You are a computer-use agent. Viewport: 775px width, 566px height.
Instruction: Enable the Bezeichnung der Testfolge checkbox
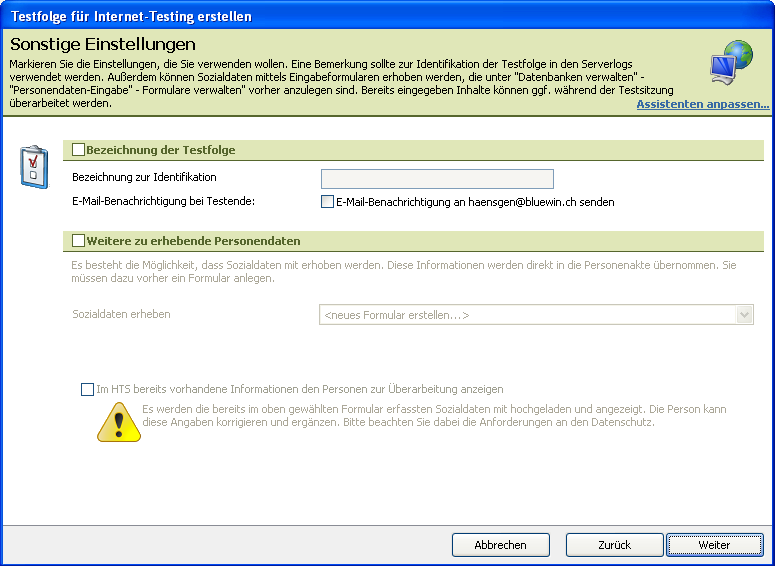pos(79,150)
